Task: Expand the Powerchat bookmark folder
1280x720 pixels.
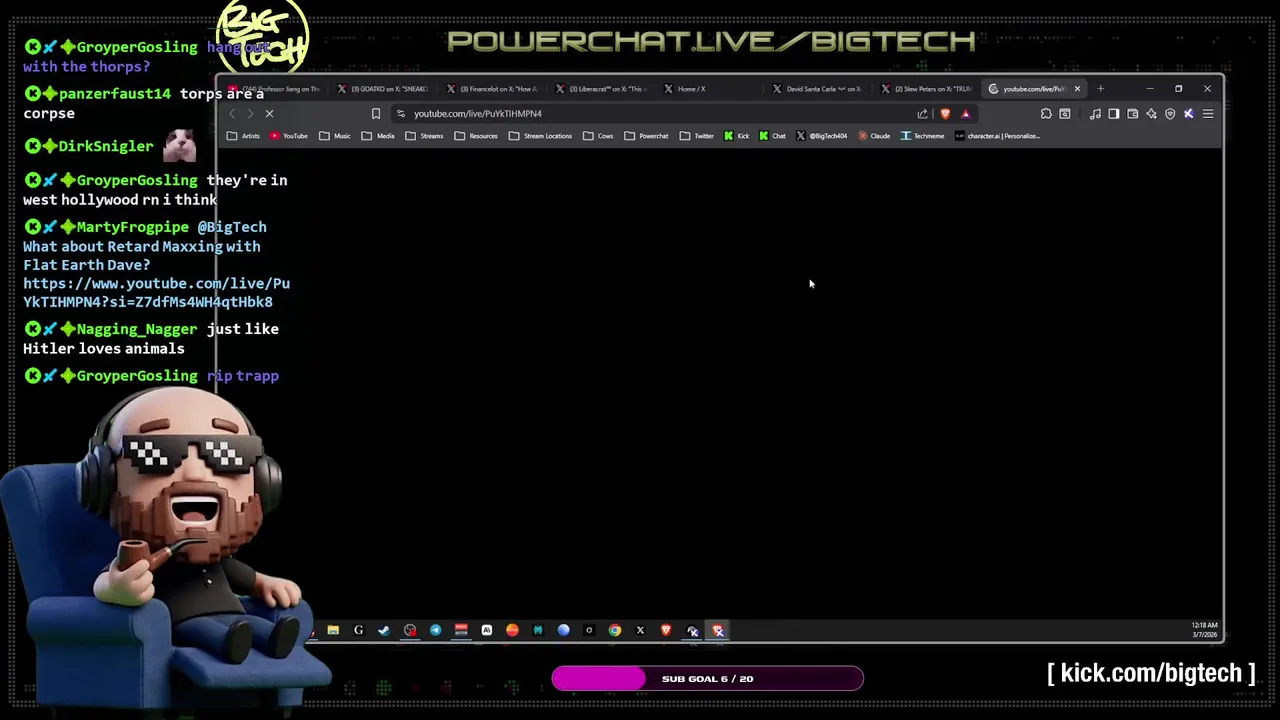Action: [x=646, y=136]
